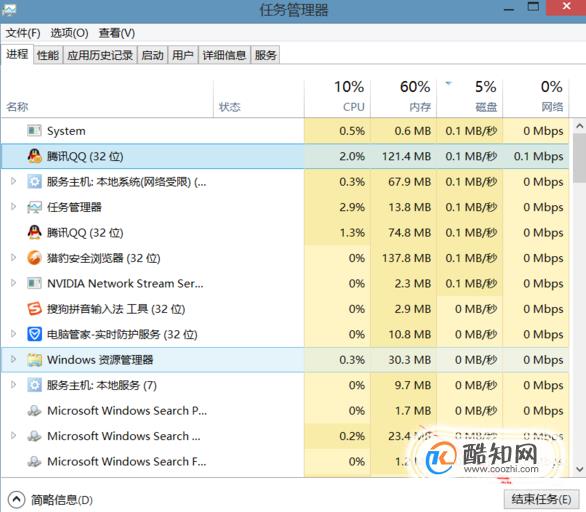The image size is (586, 512).
Task: Click the 猎豹安全浏览器 browser icon
Action: pyautogui.click(x=34, y=258)
